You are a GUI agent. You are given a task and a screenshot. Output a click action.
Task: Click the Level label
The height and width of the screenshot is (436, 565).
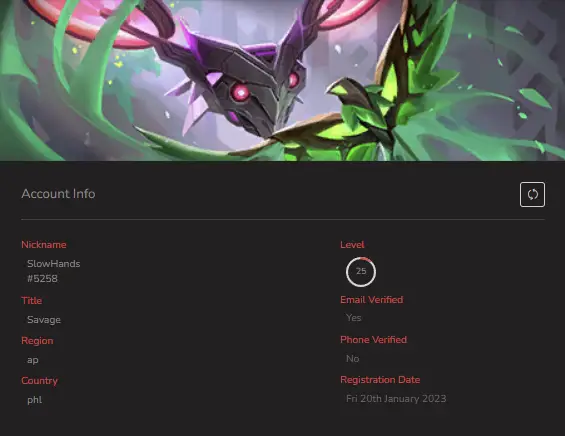pos(352,245)
